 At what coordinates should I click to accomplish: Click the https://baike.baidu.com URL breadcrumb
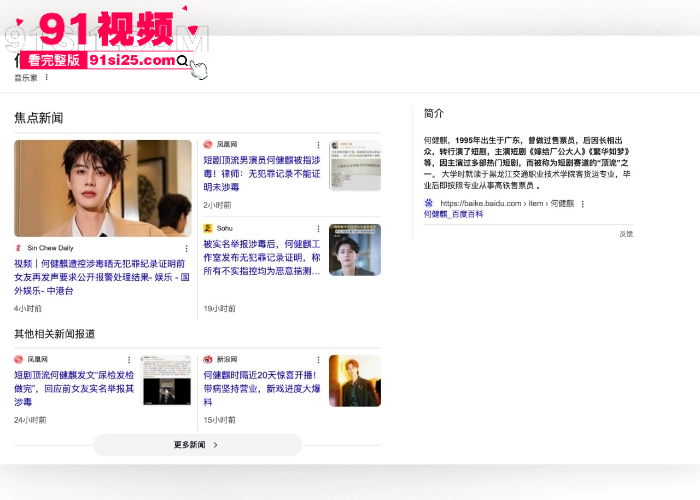pyautogui.click(x=507, y=204)
